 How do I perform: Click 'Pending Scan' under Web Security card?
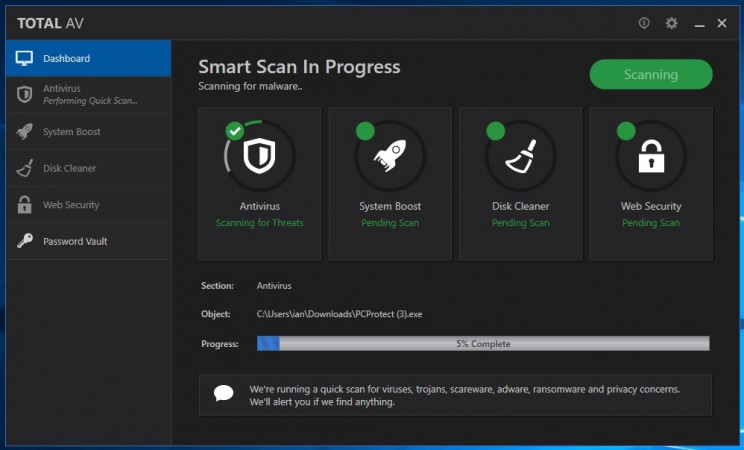[x=651, y=223]
